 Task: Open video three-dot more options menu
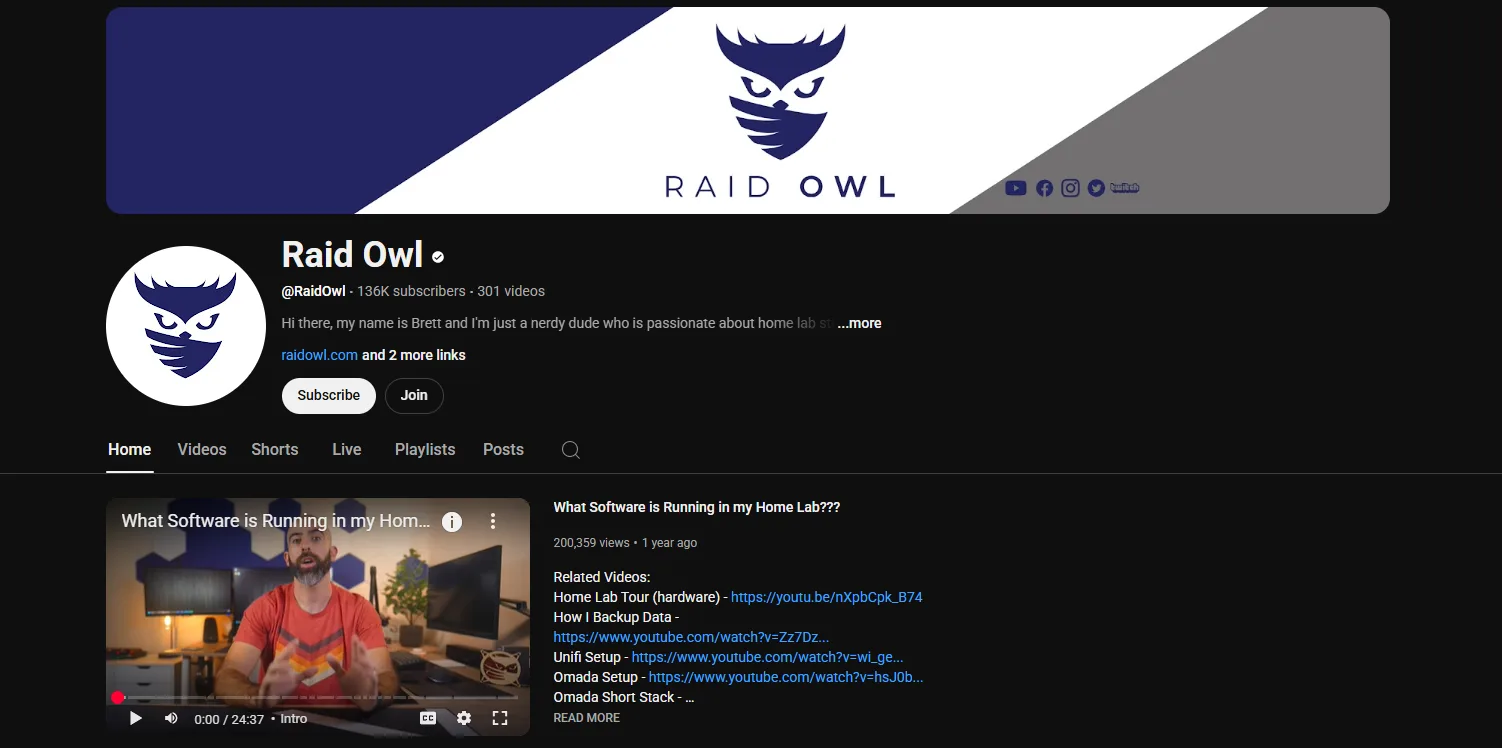pos(493,521)
